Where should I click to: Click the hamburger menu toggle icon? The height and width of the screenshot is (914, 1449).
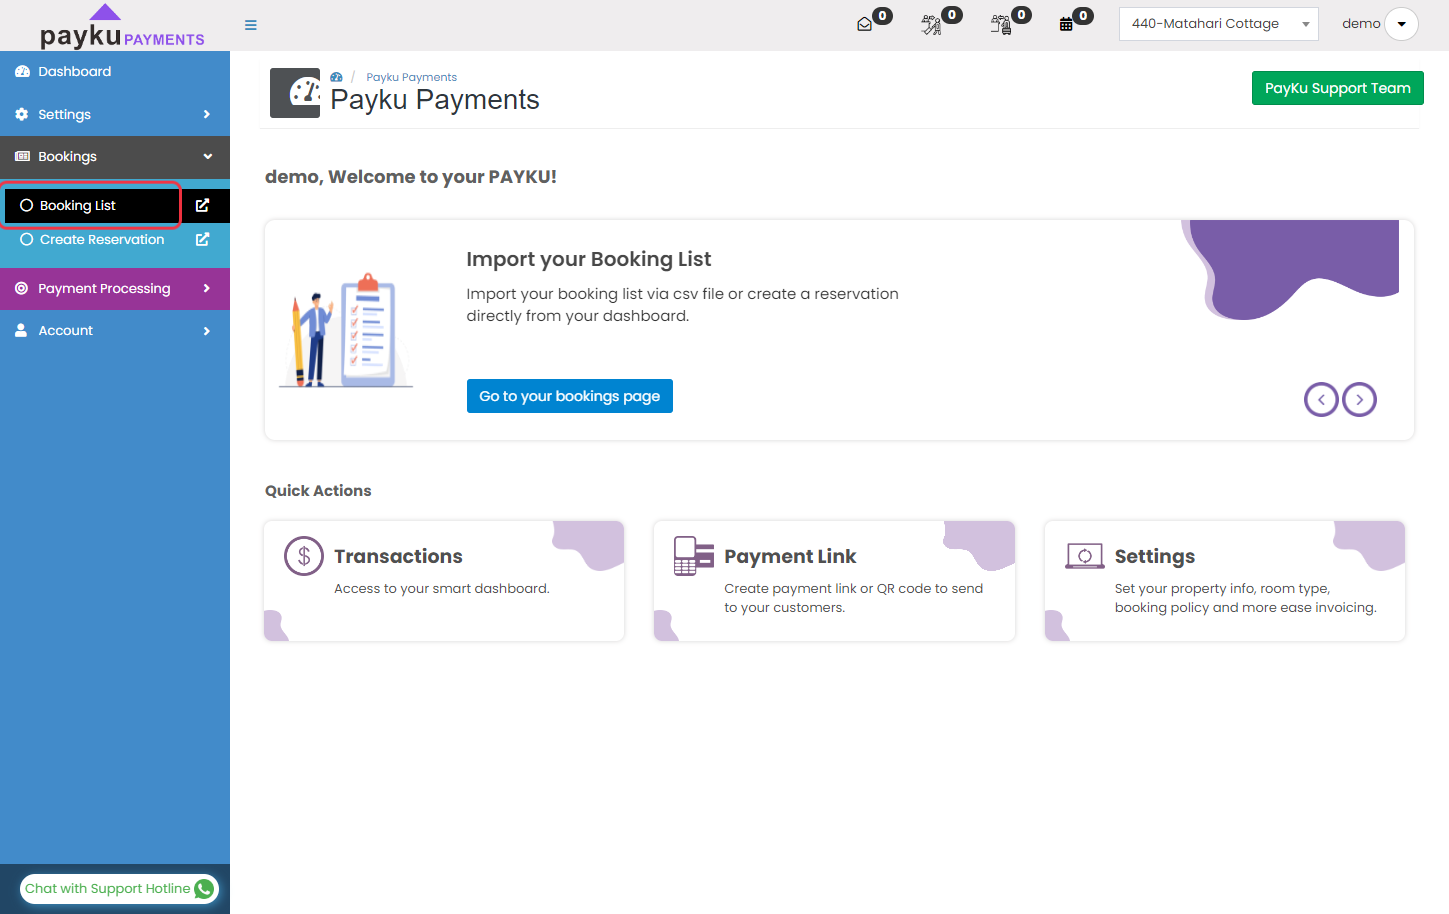[251, 25]
